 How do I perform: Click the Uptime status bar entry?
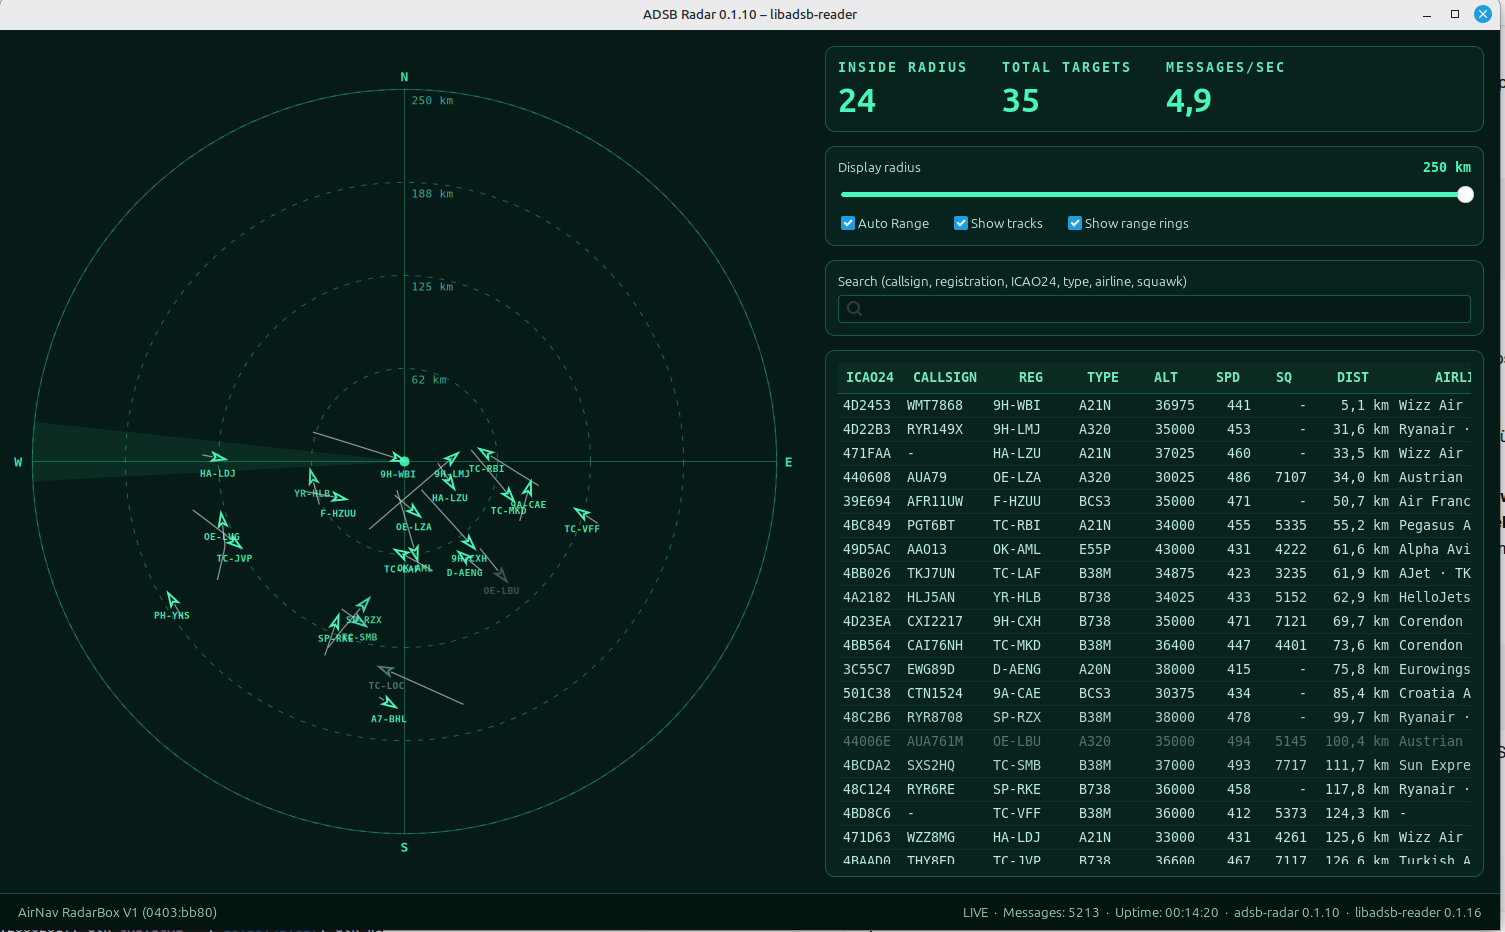click(x=1167, y=912)
